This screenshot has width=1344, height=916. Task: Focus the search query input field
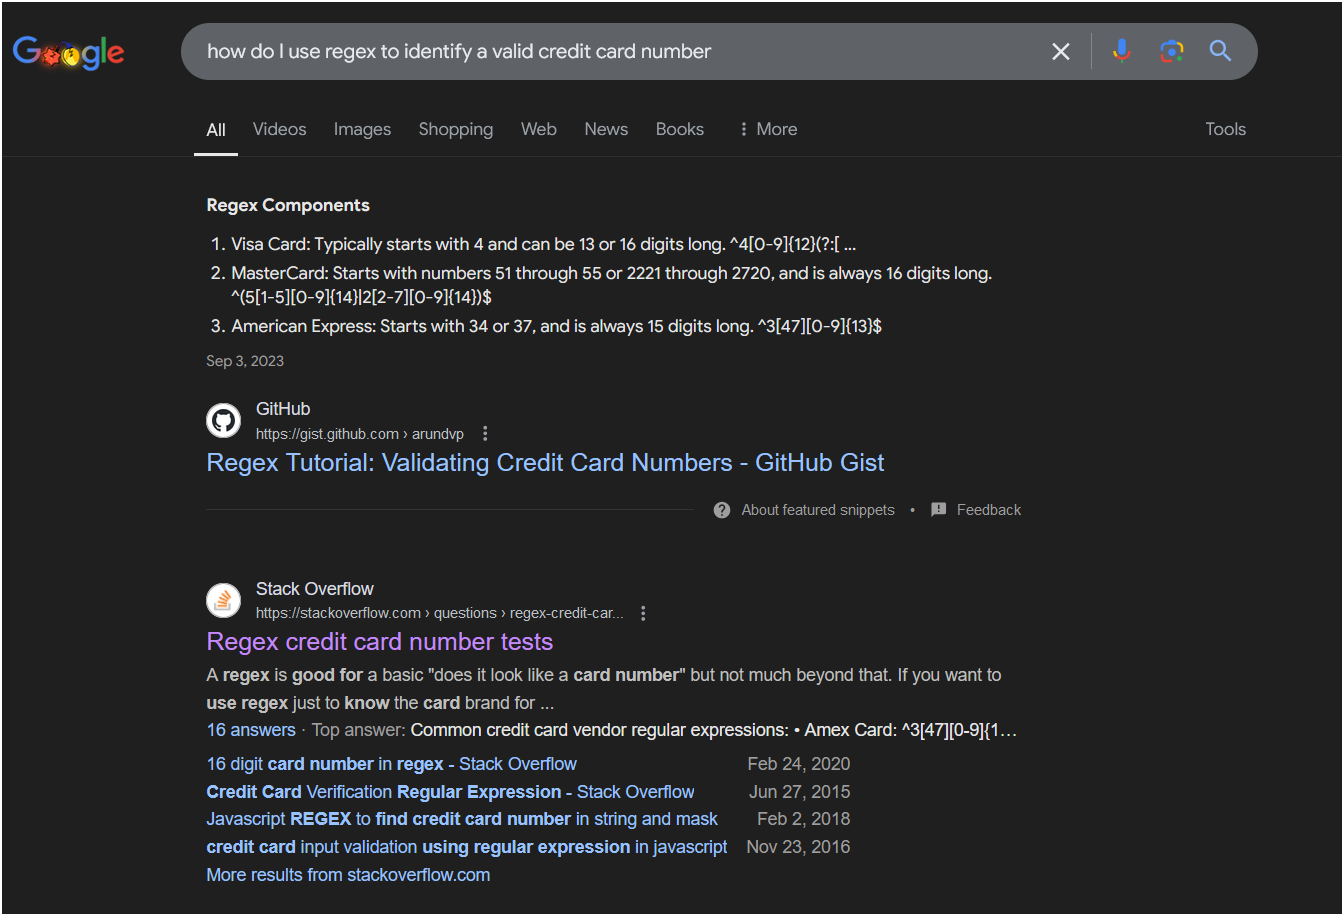point(620,51)
